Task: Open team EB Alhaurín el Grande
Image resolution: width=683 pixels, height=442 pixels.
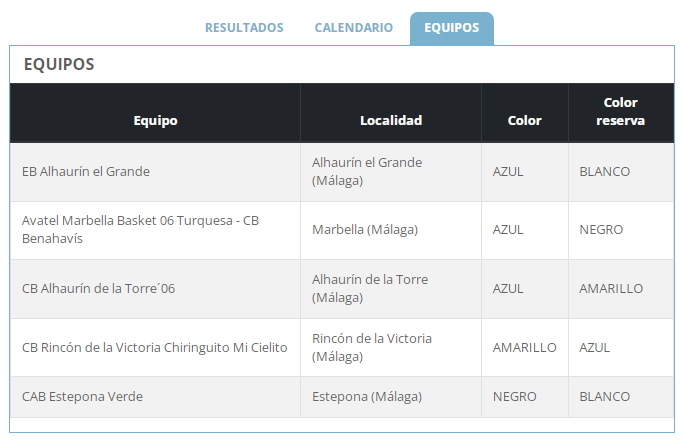Action: (x=86, y=171)
